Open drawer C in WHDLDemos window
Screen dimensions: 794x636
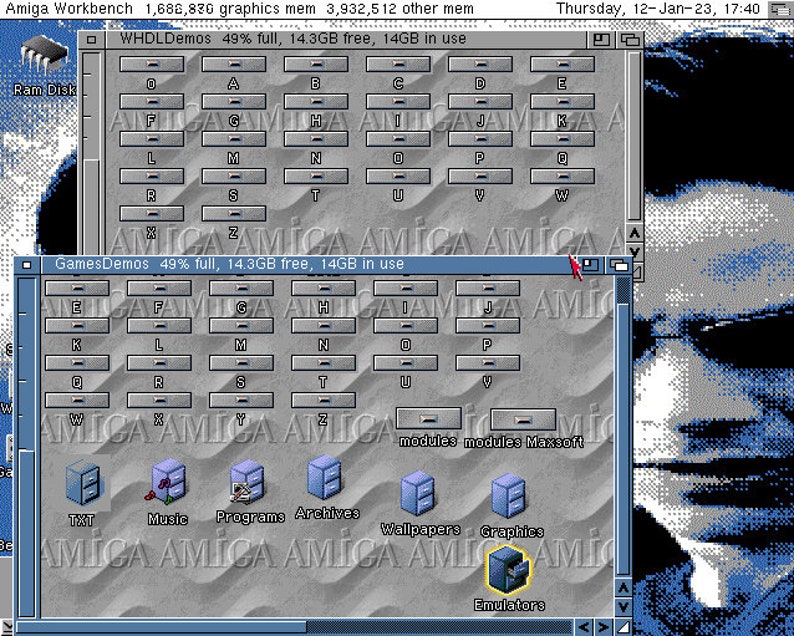coord(398,64)
